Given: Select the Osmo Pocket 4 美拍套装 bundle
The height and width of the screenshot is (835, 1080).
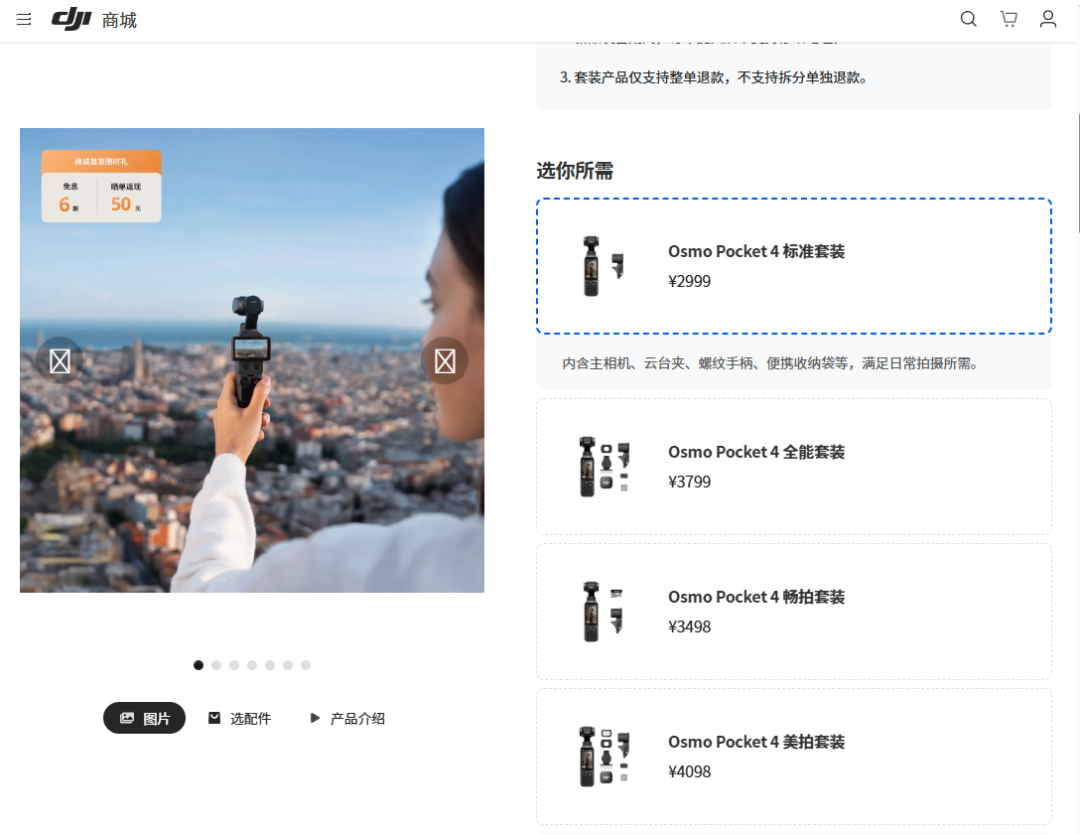Looking at the screenshot, I should click(793, 756).
